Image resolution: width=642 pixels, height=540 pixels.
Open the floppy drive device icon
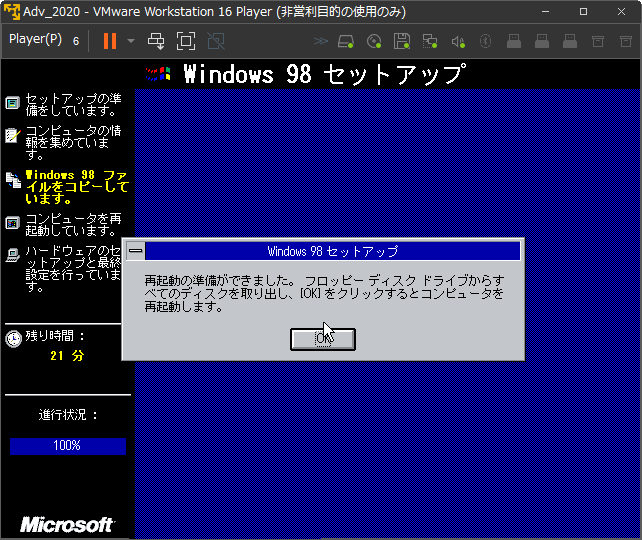click(402, 41)
